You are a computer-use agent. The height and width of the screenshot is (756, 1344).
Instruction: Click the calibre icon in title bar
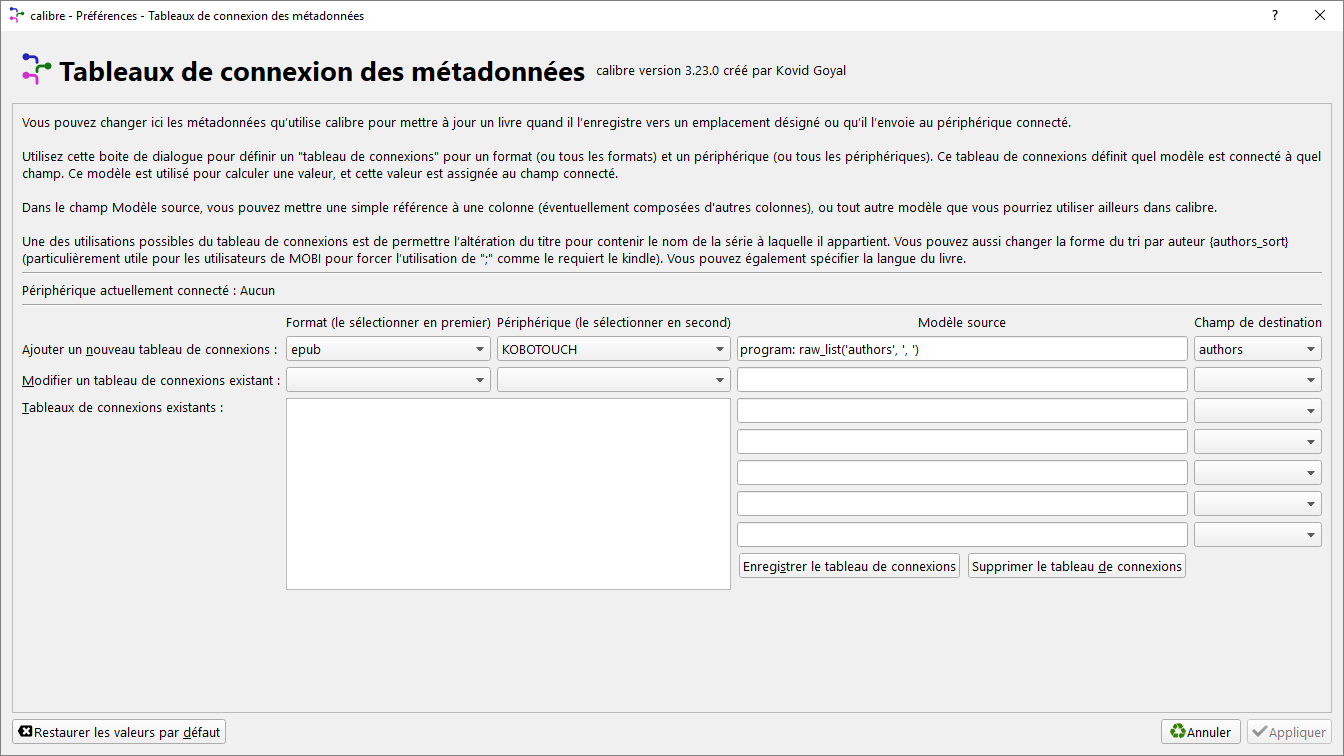pos(15,15)
